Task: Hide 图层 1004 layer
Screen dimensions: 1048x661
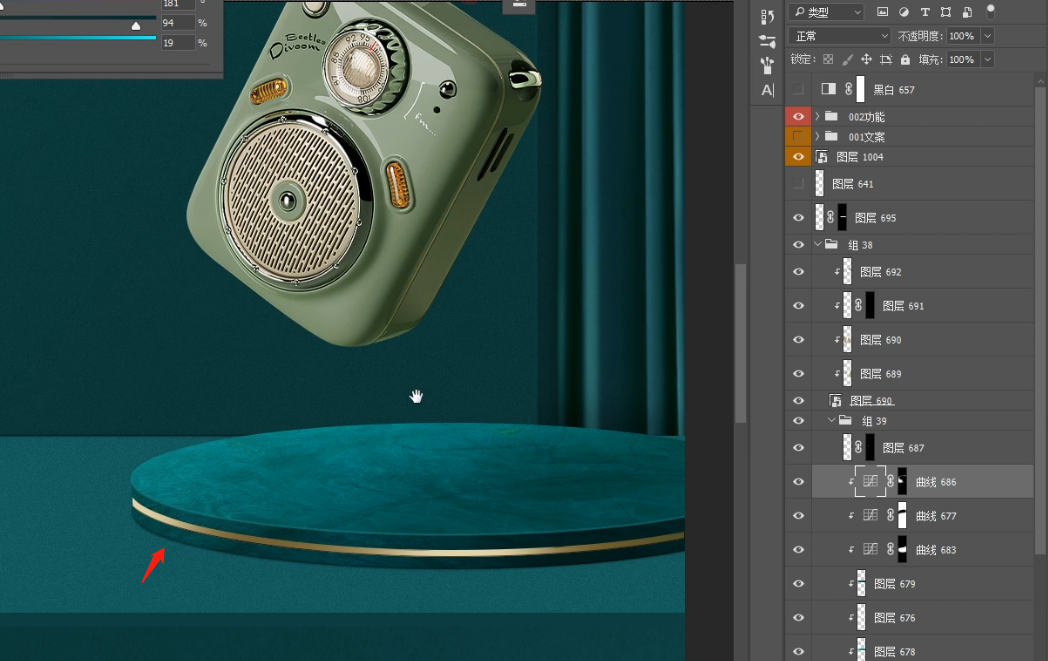Action: click(x=798, y=156)
